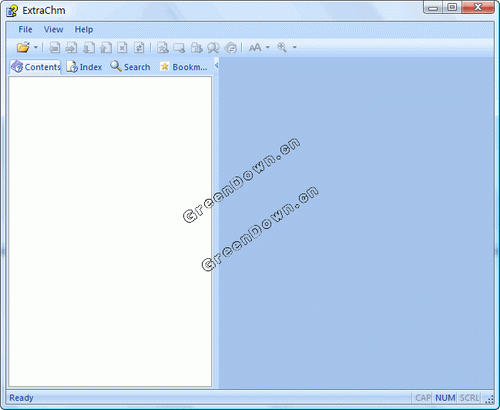Click the Open folder toolbar icon
Image resolution: width=500 pixels, height=410 pixels.
click(23, 48)
